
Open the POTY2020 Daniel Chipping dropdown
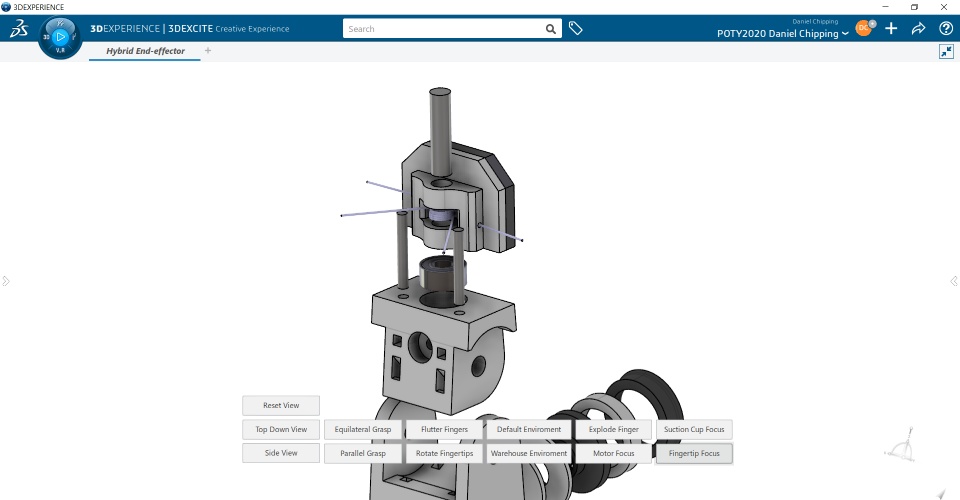(x=782, y=34)
